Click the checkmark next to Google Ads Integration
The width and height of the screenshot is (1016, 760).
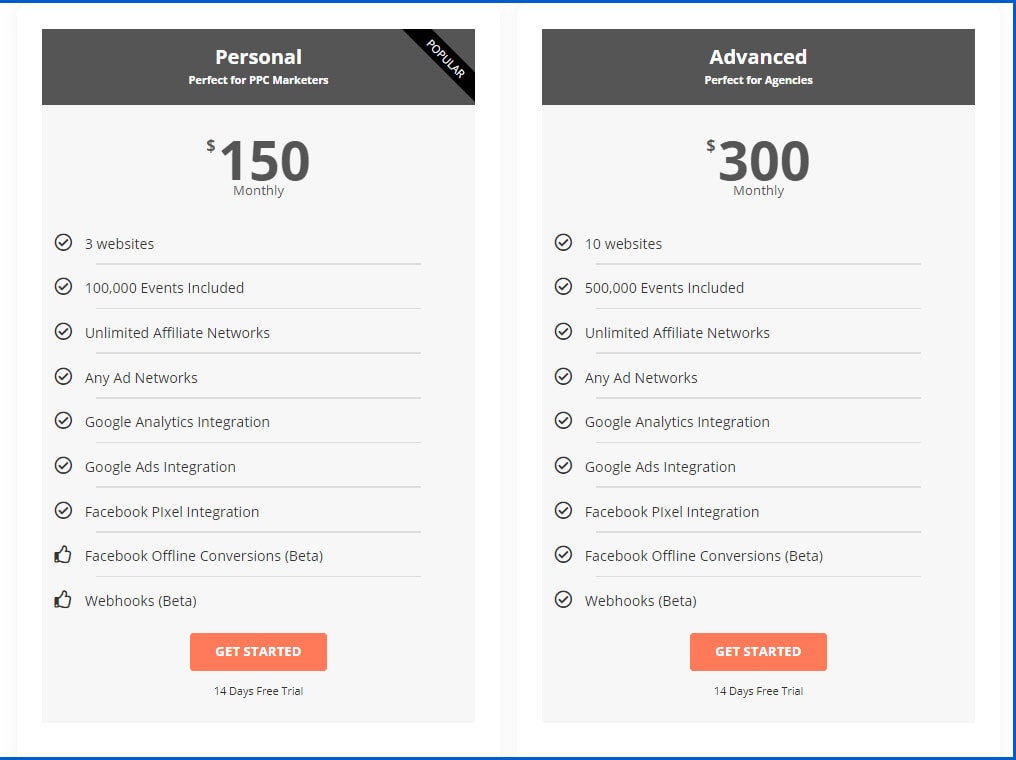click(64, 466)
